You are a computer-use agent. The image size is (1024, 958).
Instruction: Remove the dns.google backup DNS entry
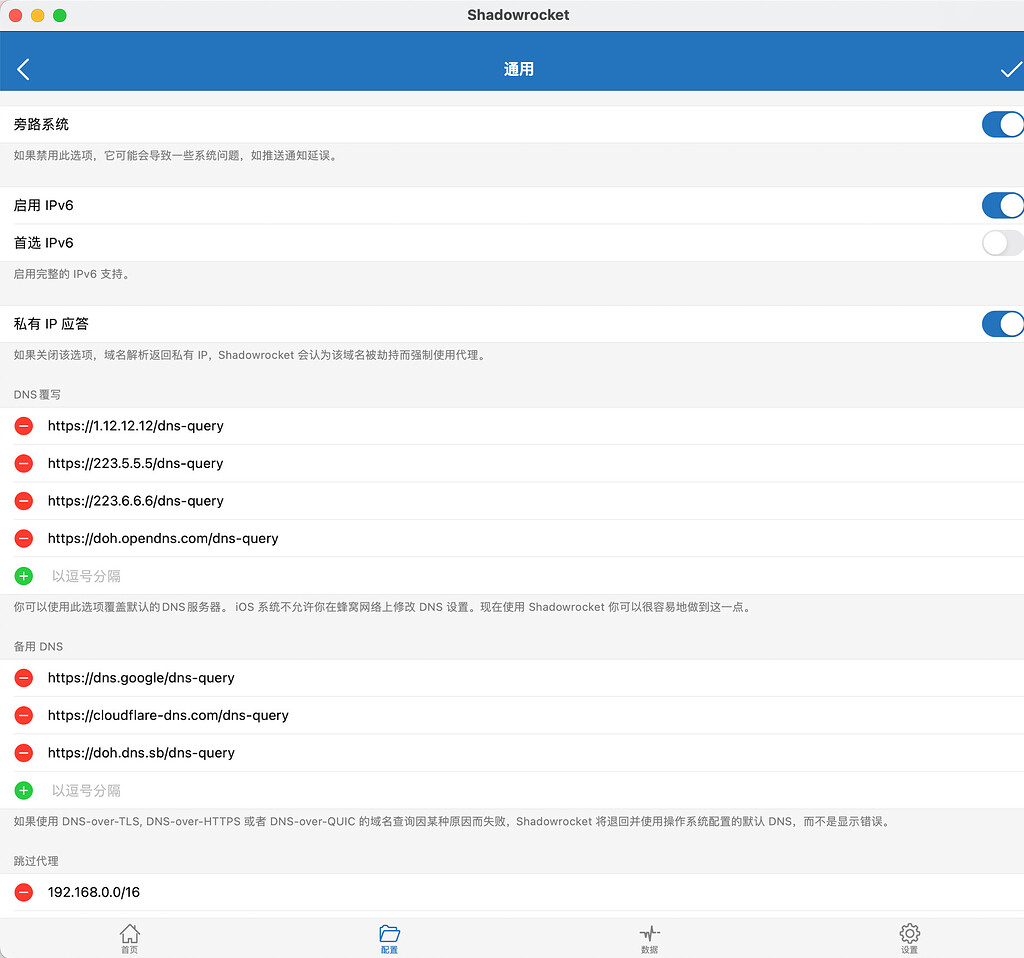pyautogui.click(x=24, y=678)
